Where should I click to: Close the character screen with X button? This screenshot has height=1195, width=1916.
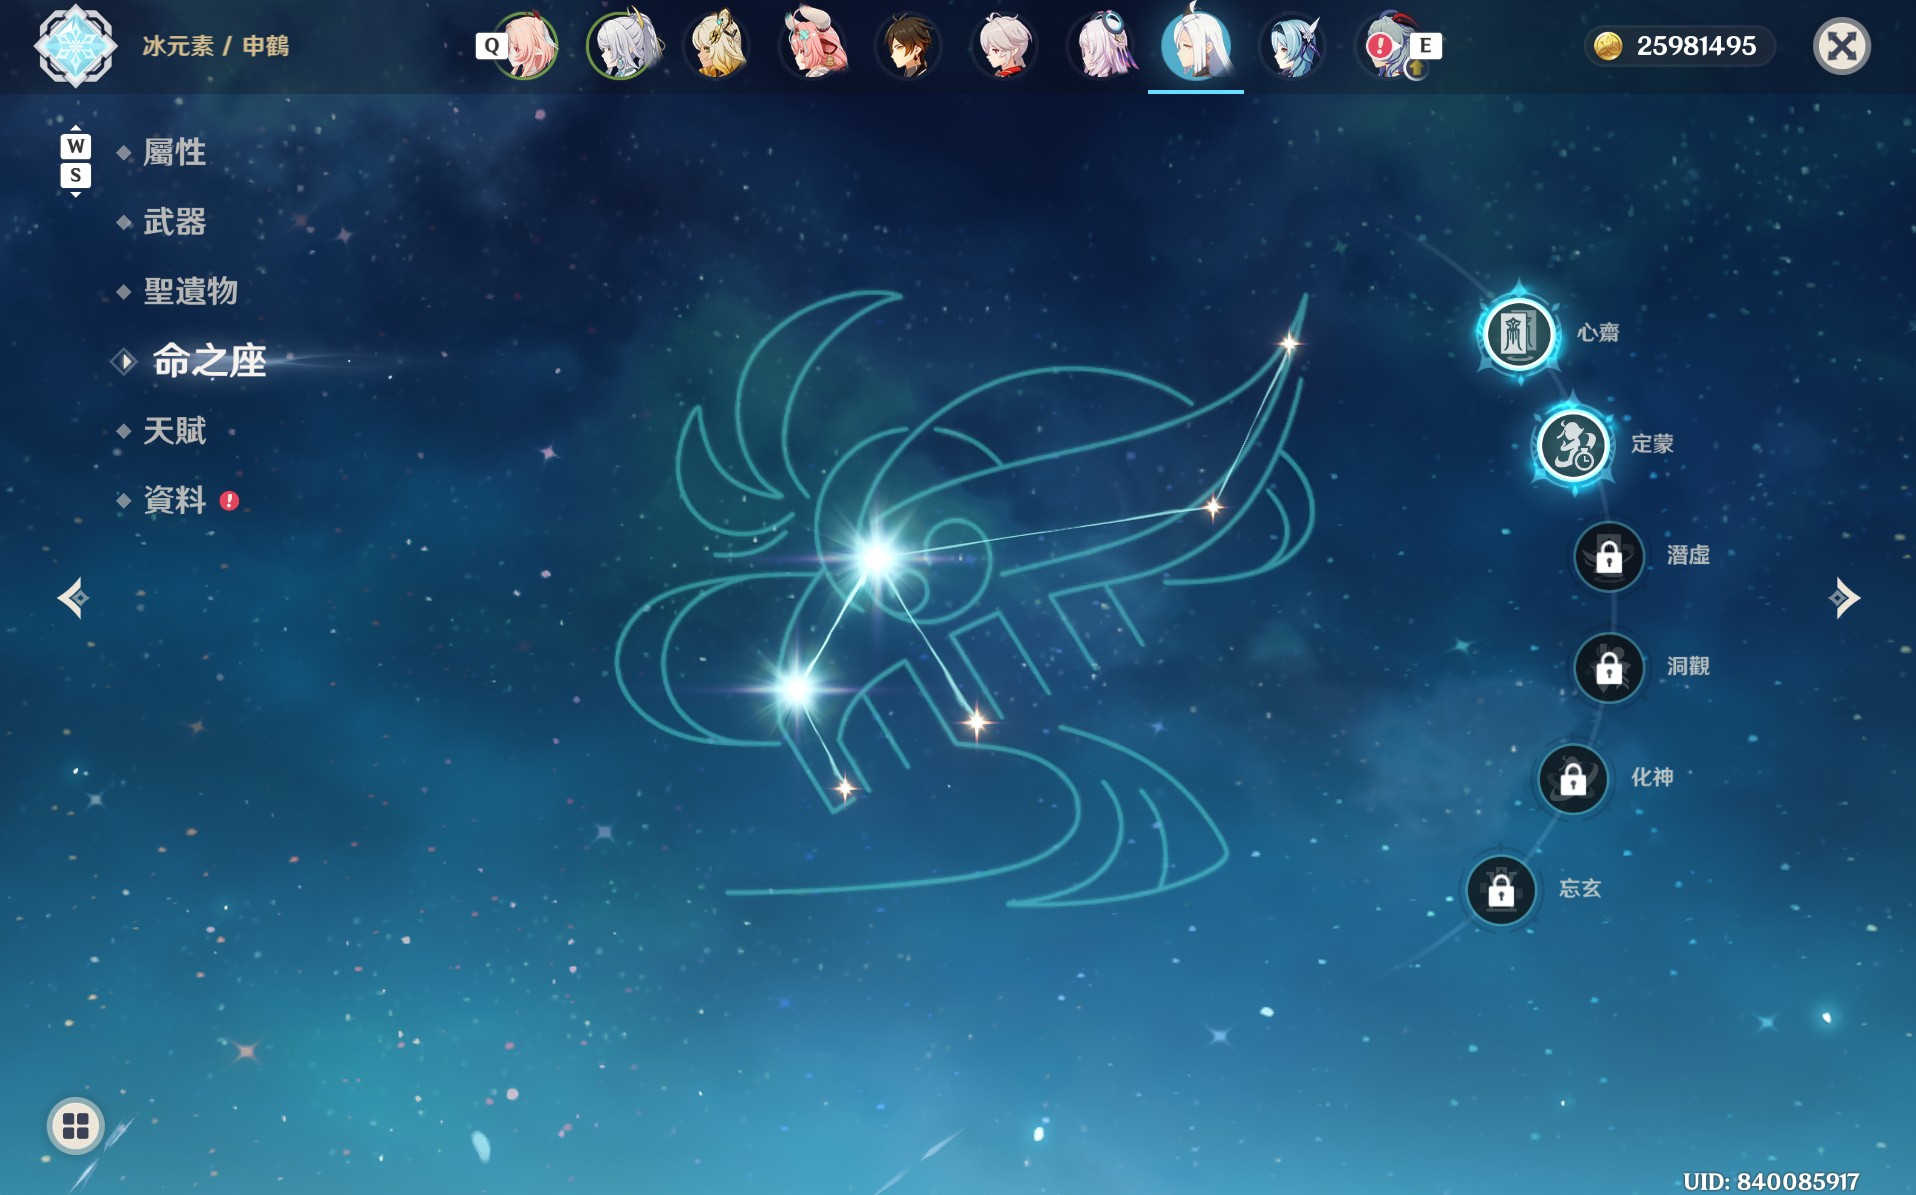[x=1842, y=46]
